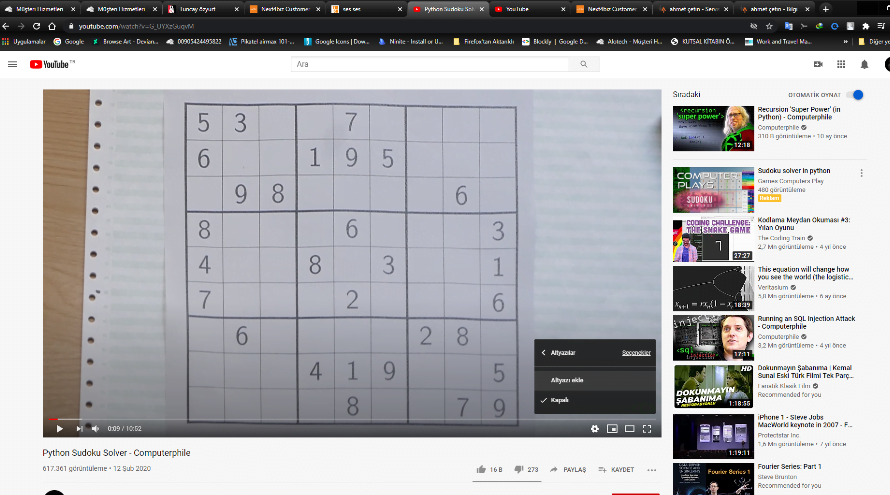Open the YouTube apps grid
890x495 pixels.
(x=841, y=64)
